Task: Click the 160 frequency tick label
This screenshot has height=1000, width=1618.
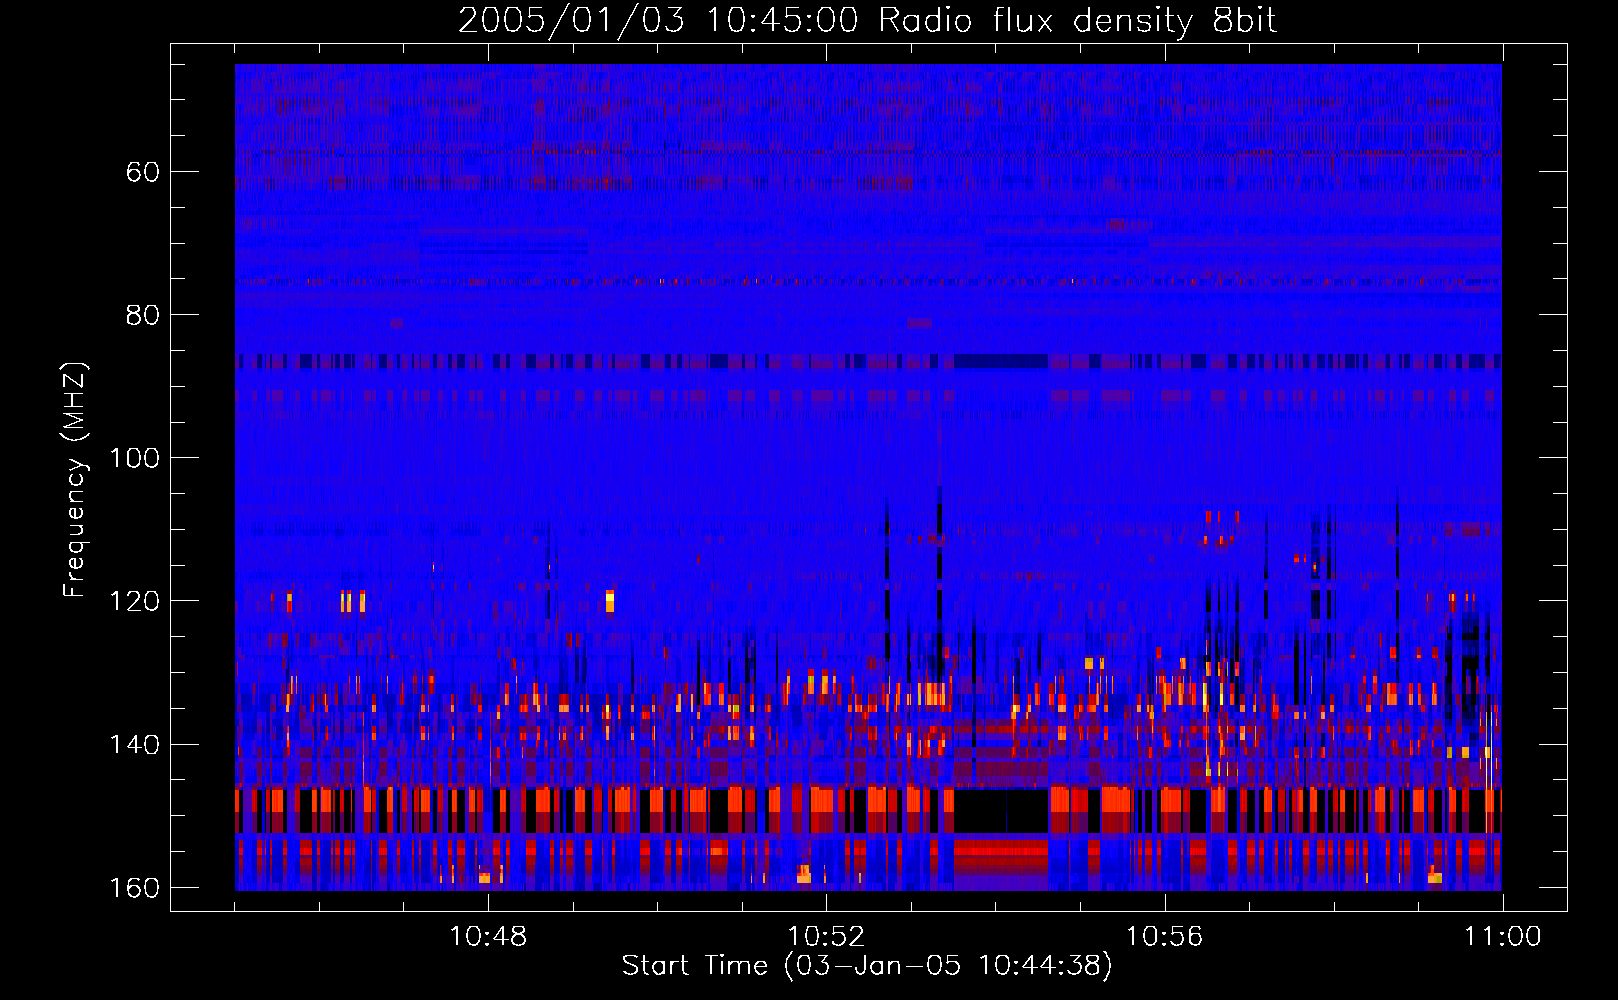Action: click(x=134, y=888)
